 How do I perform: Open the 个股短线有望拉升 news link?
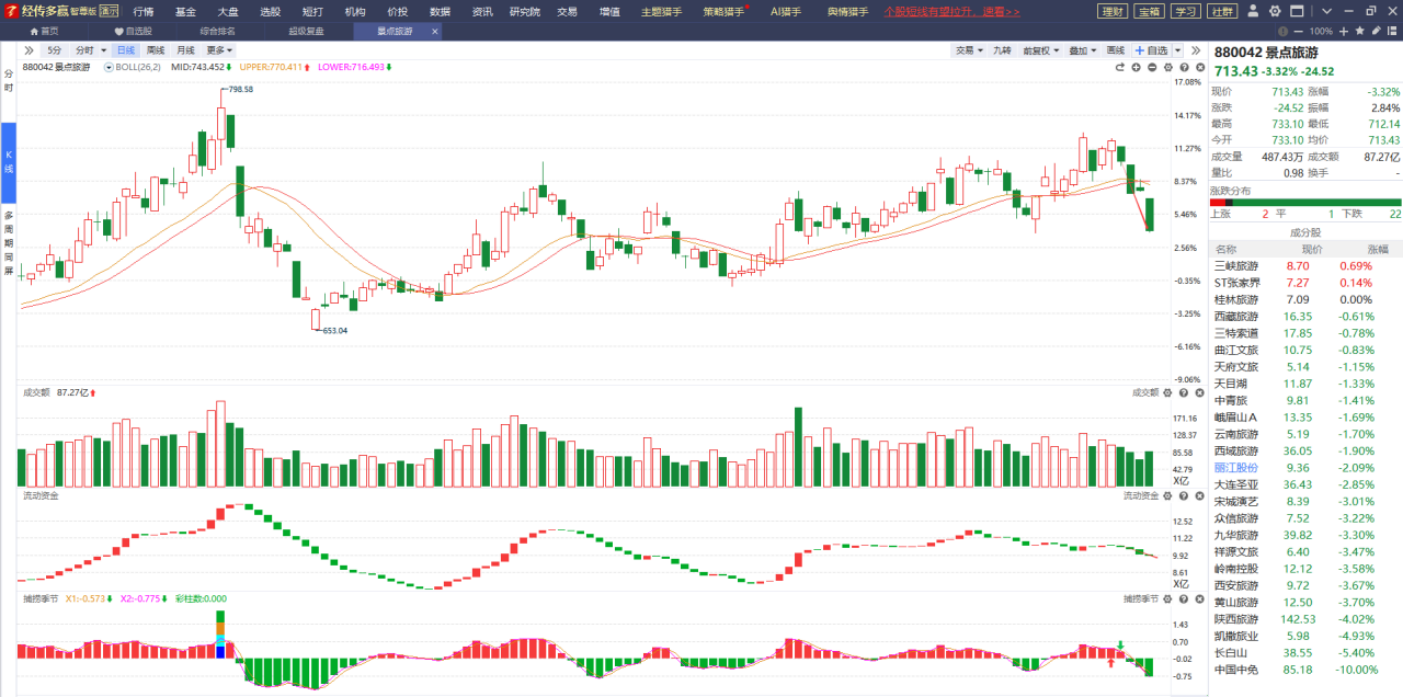click(951, 12)
